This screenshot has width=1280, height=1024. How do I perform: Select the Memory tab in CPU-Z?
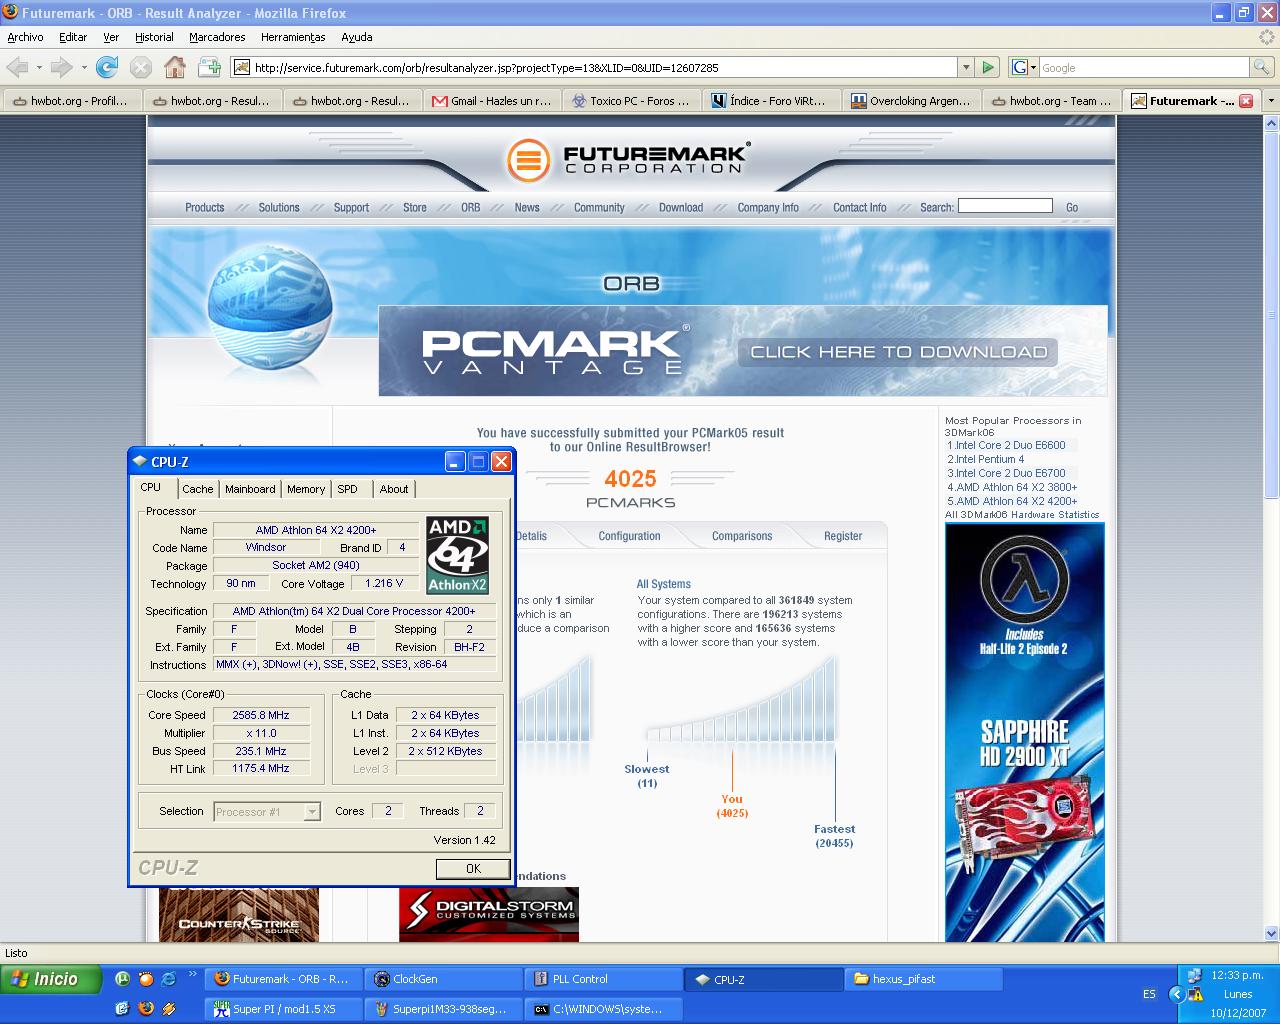306,489
